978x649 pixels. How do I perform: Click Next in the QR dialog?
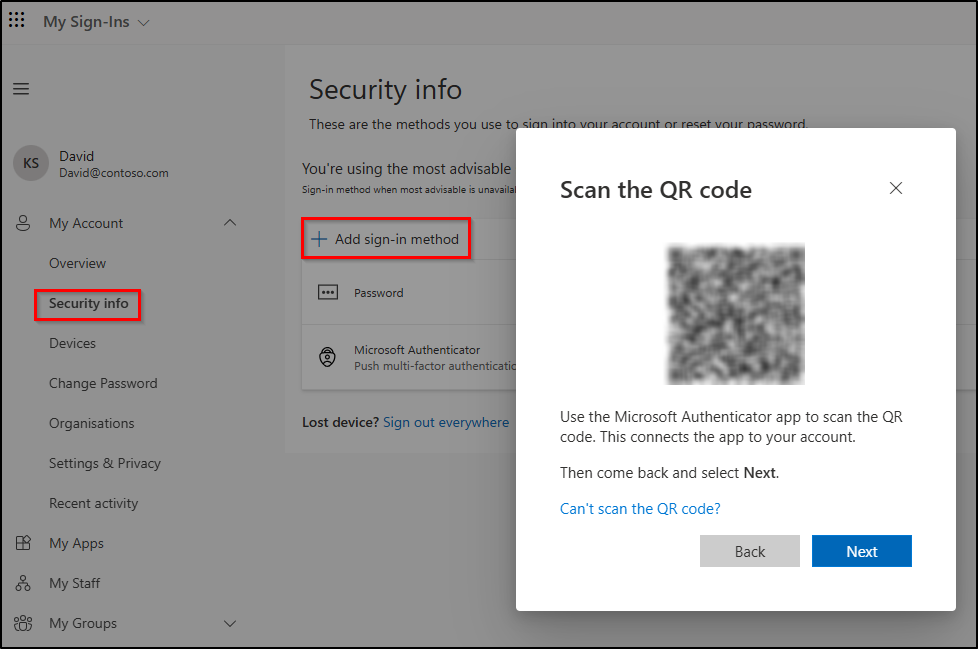(861, 551)
